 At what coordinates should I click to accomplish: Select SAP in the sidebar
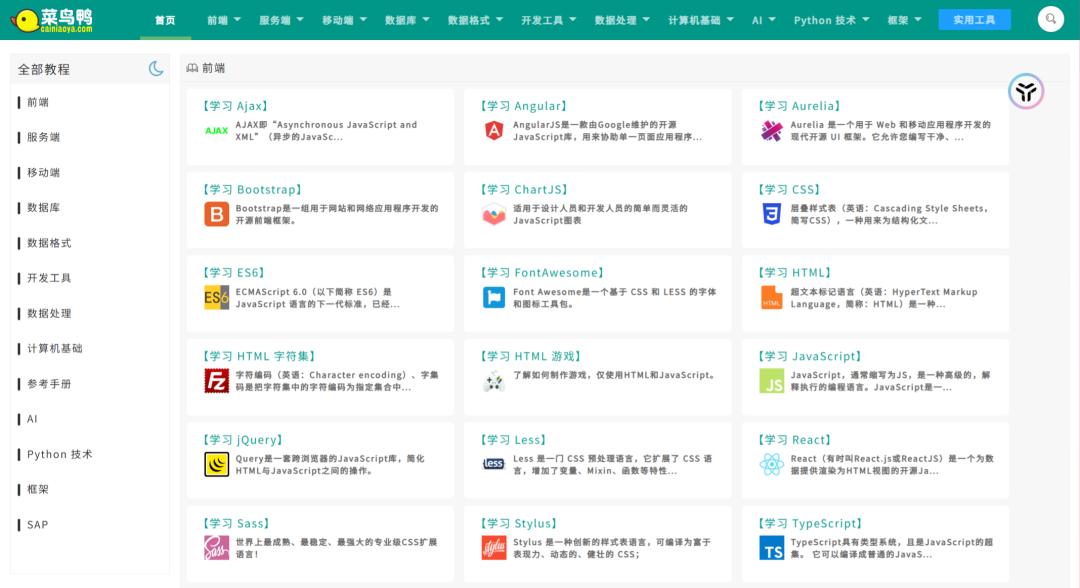coord(37,525)
